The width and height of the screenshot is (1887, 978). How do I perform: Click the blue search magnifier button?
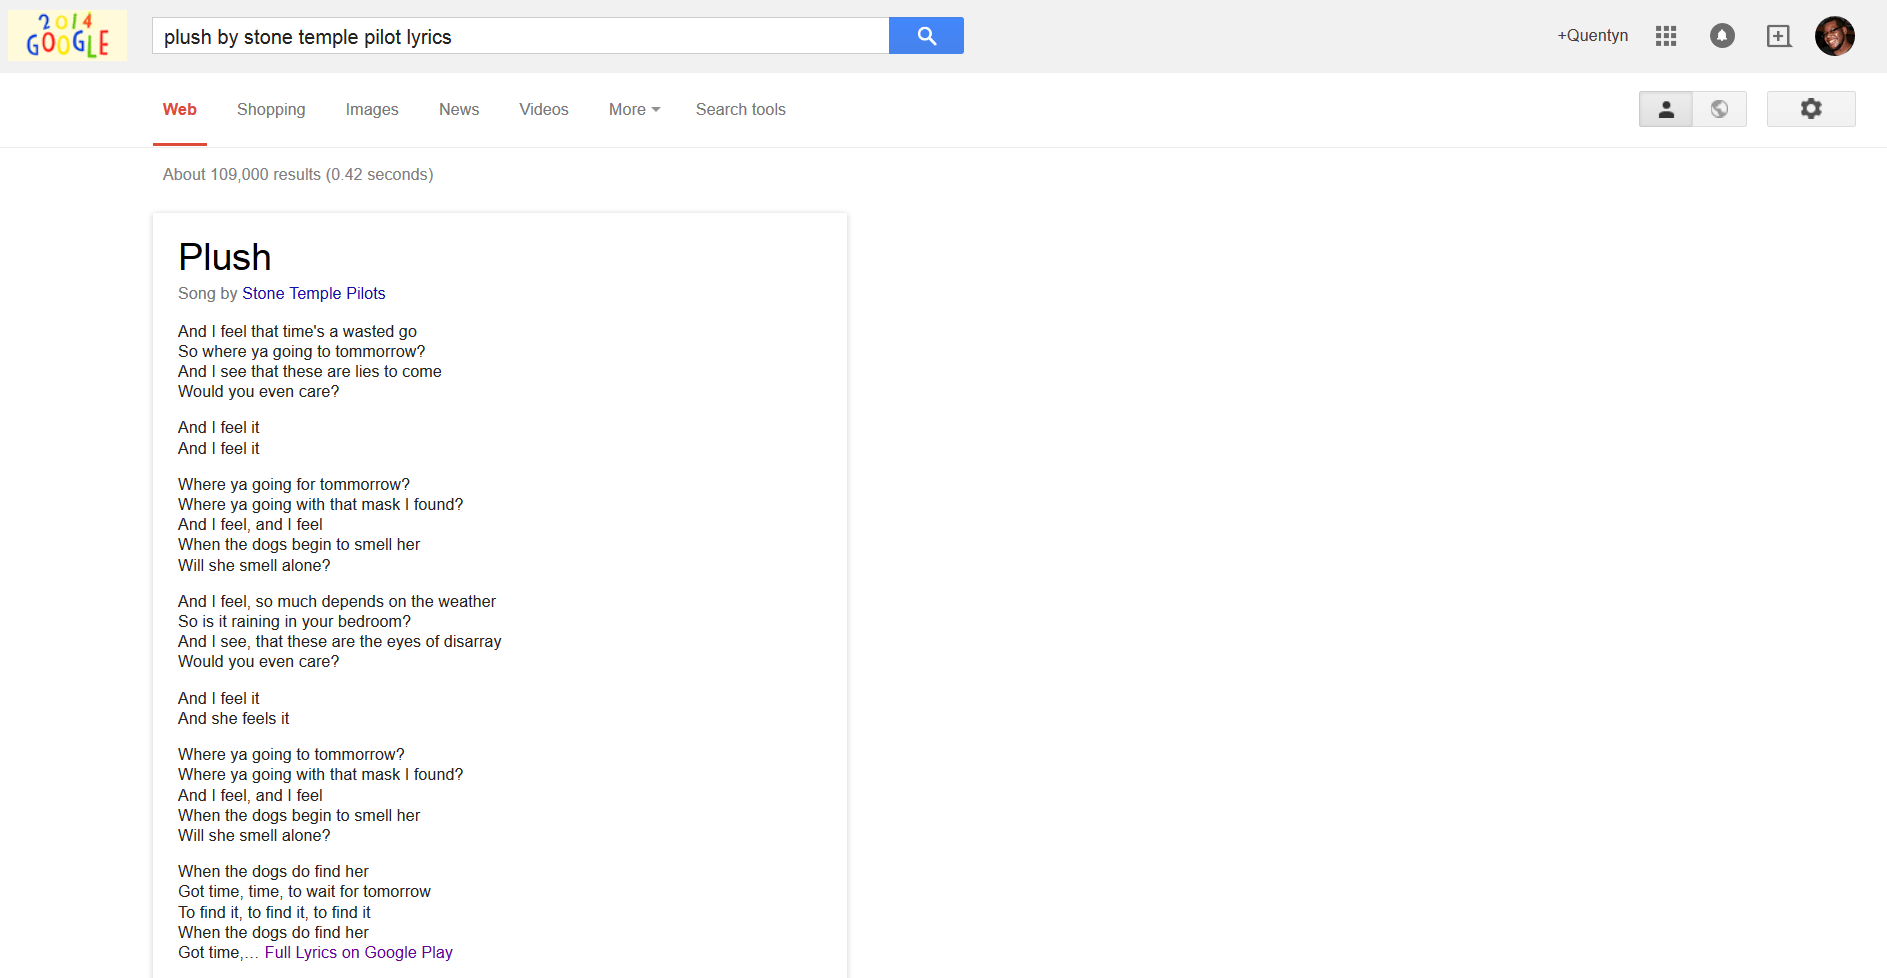[x=926, y=36]
